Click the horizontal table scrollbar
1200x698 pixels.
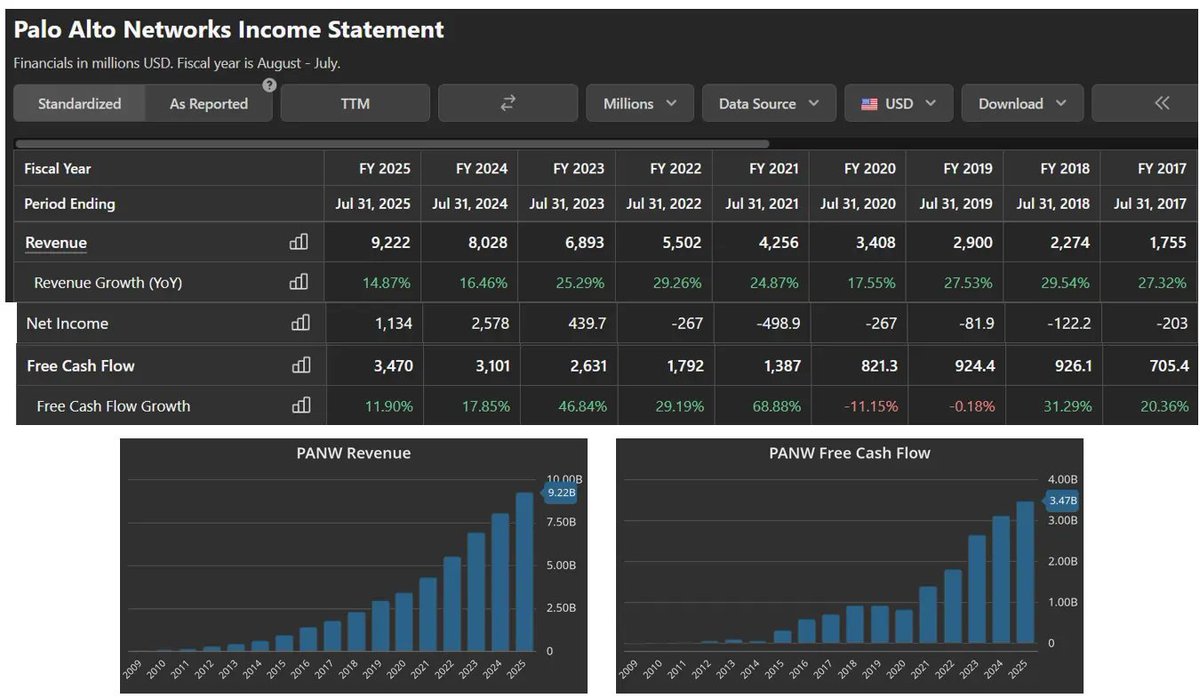pyautogui.click(x=393, y=144)
